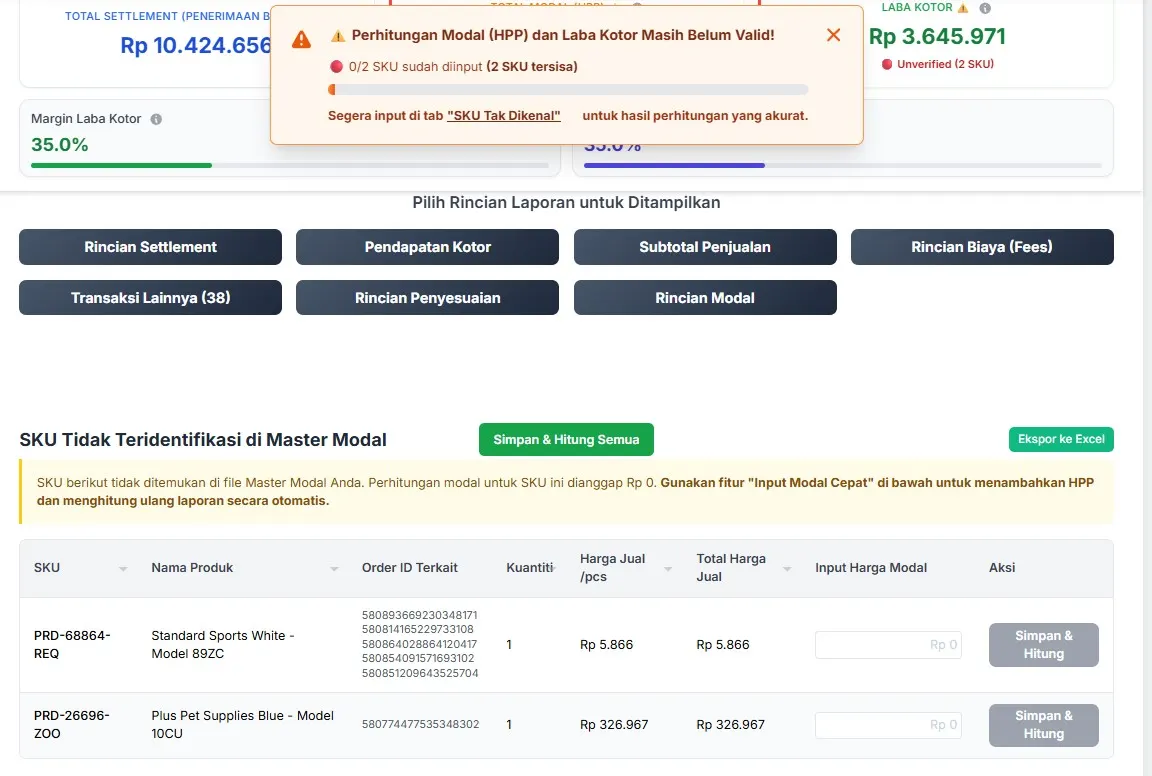The image size is (1152, 776).
Task: Click the info icon beside Margin Laba Kotor
Action: click(x=155, y=118)
